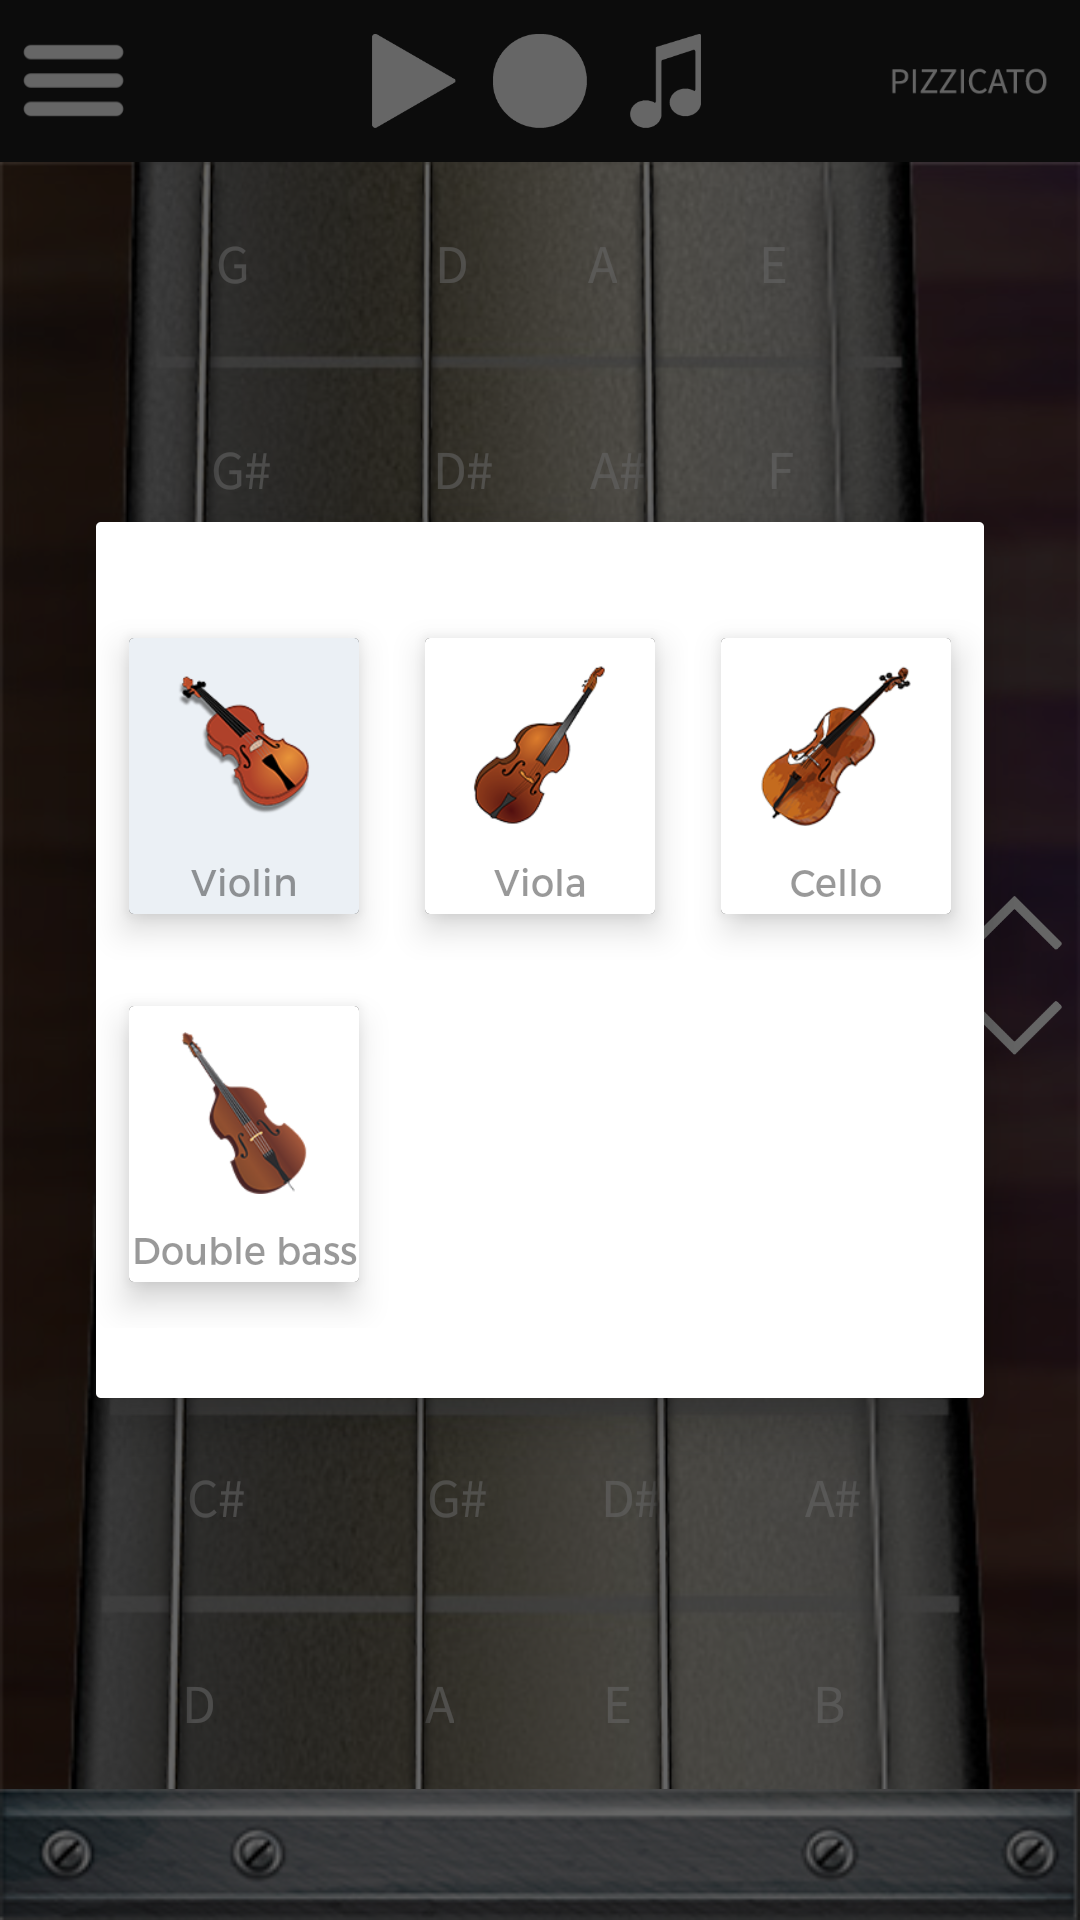Dismiss dialog by tapping the bridge area
1080x1920 pixels.
(x=540, y=1854)
